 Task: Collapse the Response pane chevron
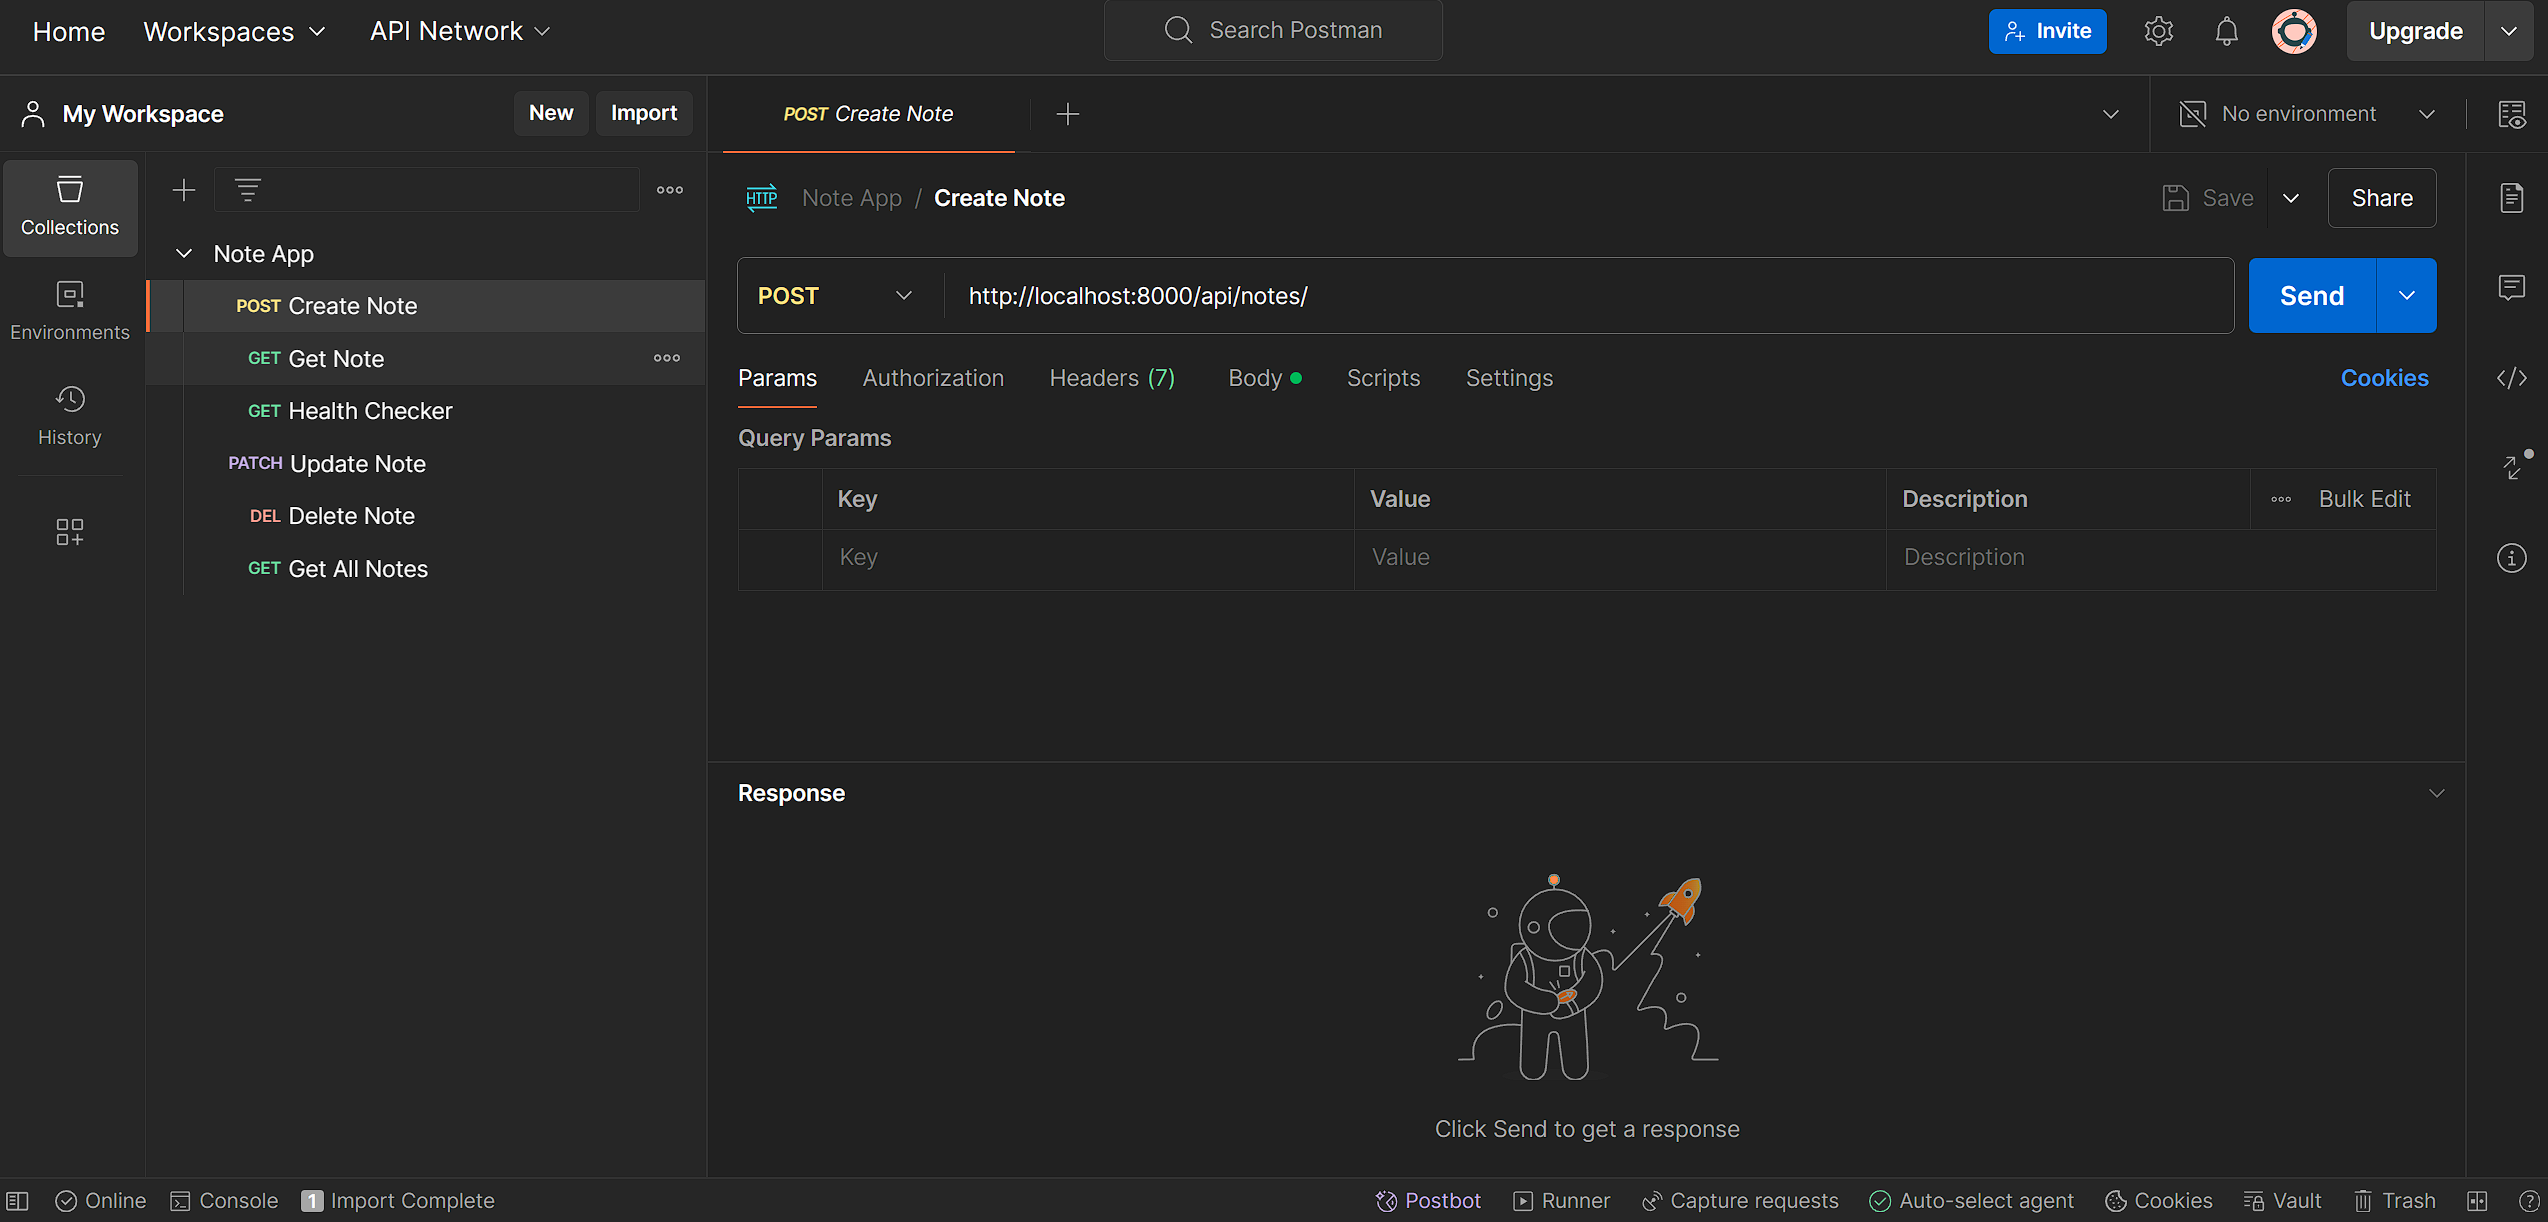(x=2437, y=793)
